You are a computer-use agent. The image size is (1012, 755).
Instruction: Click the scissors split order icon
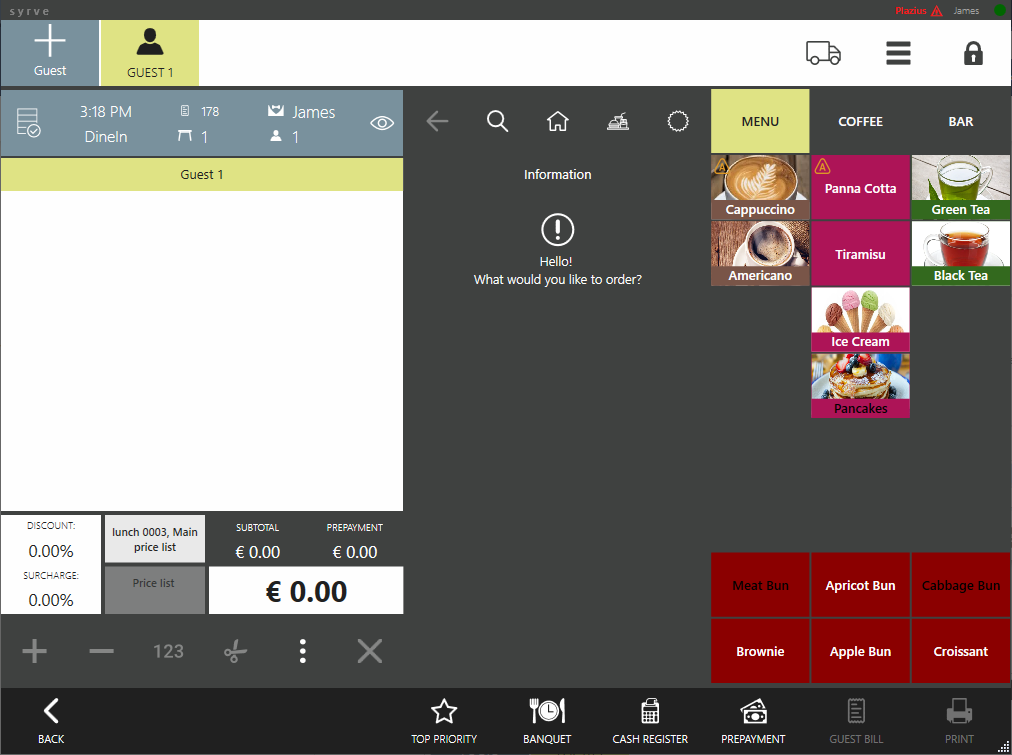point(235,652)
